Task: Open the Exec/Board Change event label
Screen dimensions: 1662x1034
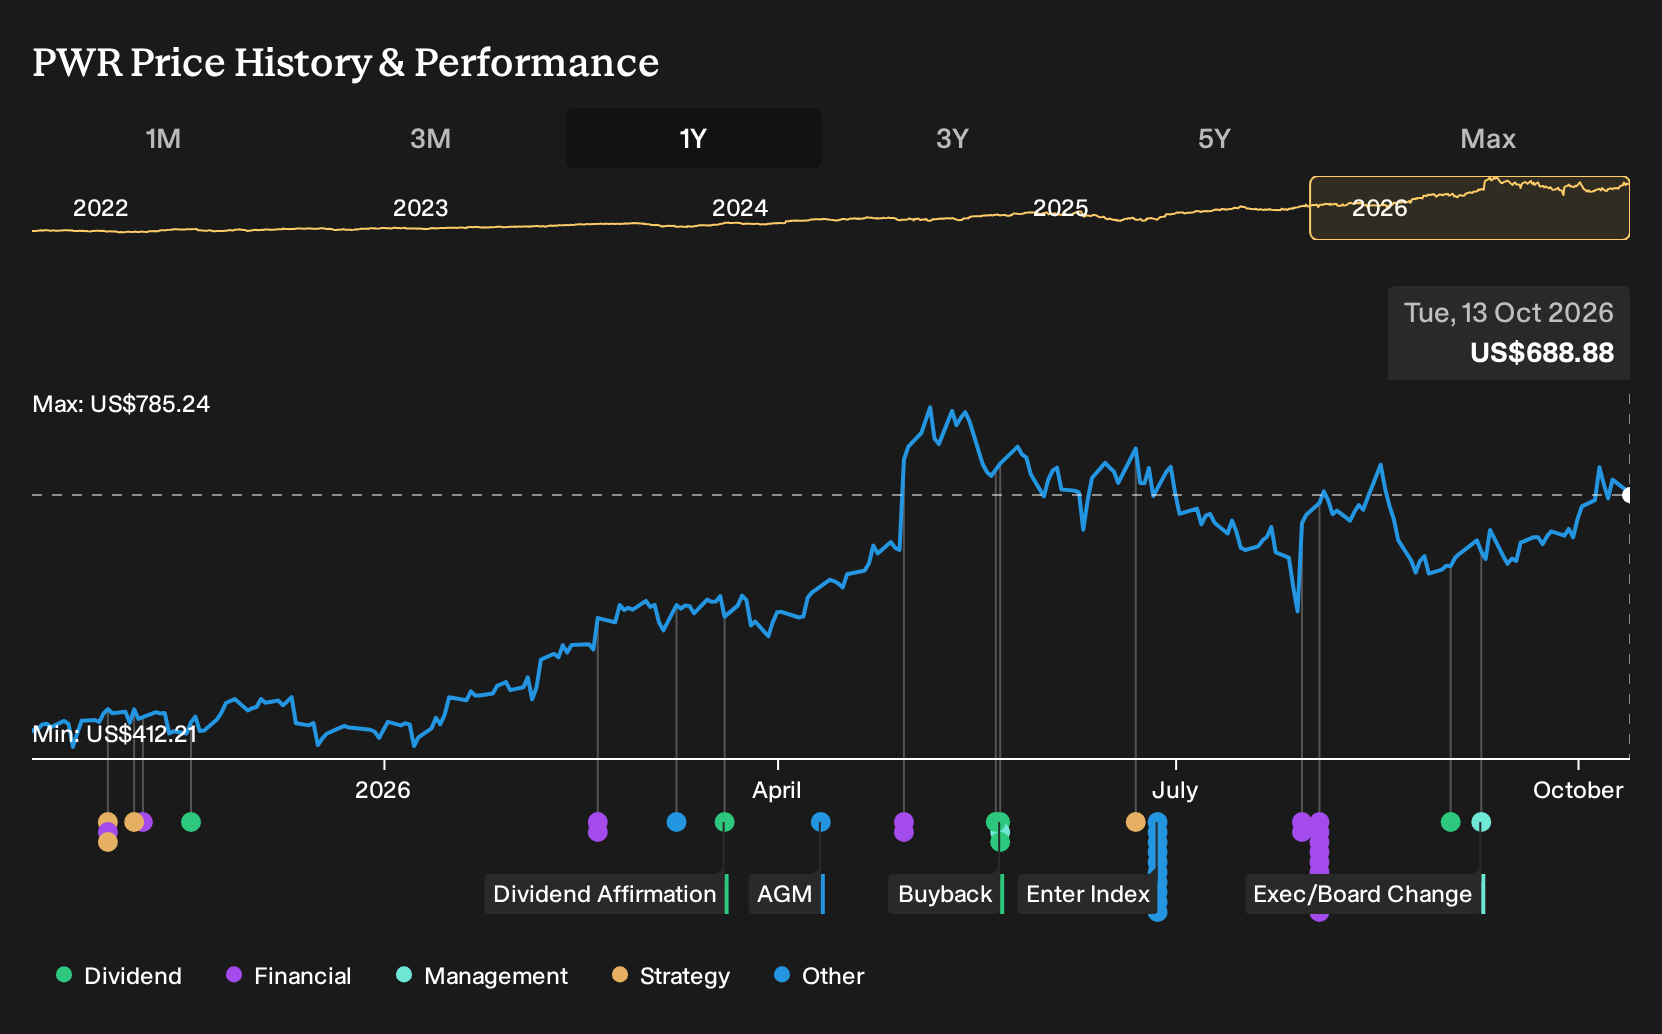Action: (1364, 894)
